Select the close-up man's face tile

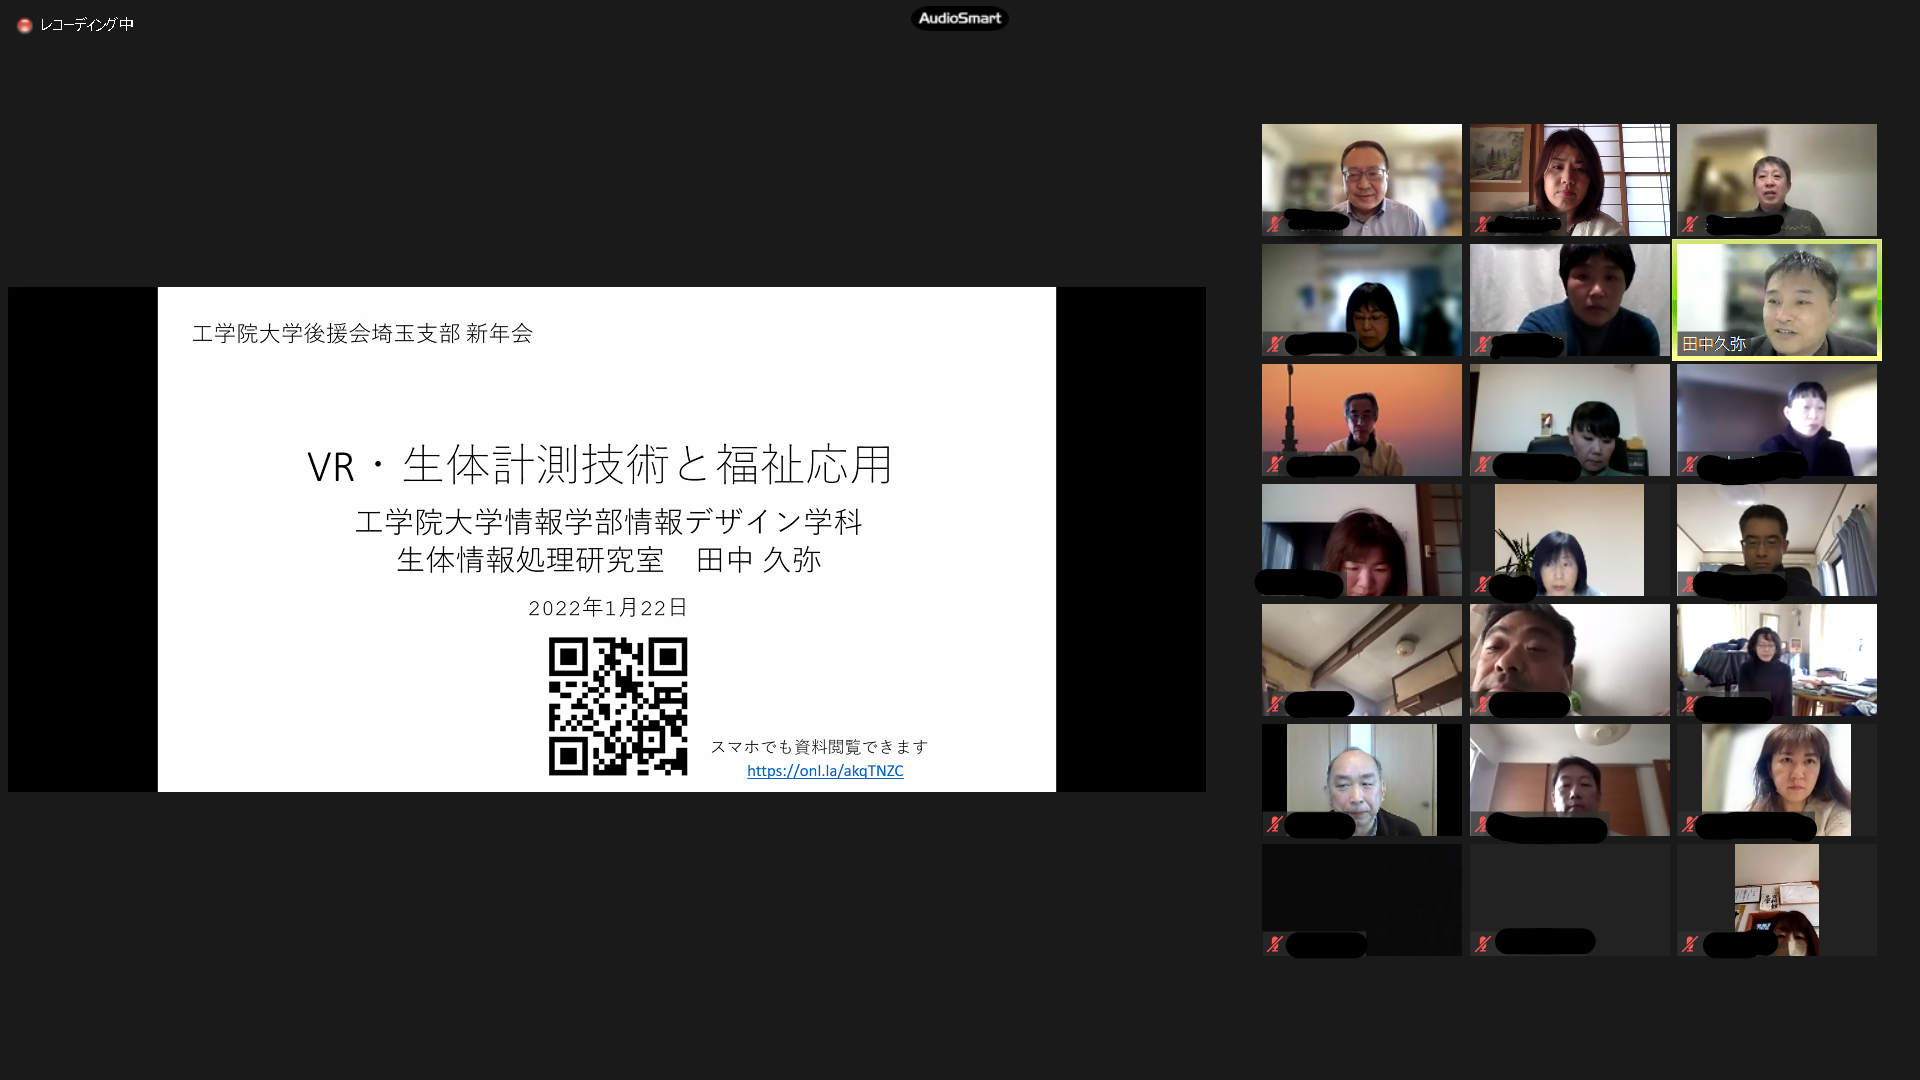click(1570, 660)
